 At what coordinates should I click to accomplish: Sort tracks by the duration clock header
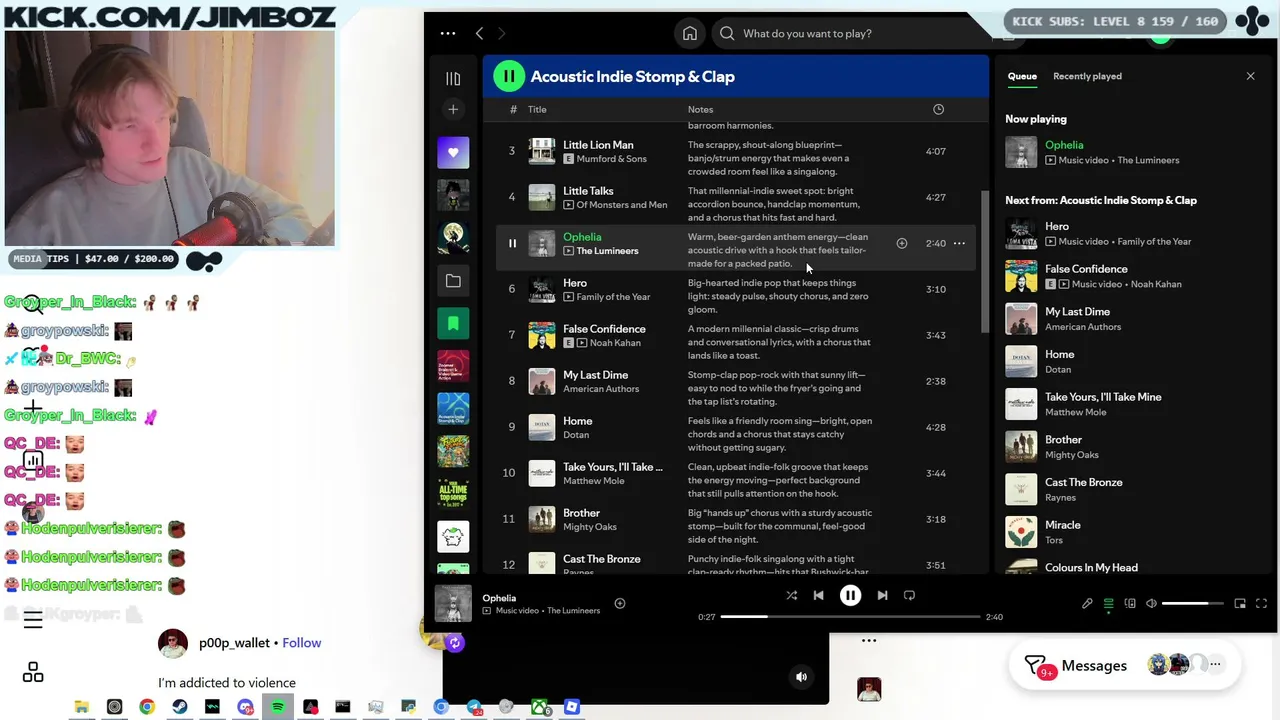tap(938, 109)
